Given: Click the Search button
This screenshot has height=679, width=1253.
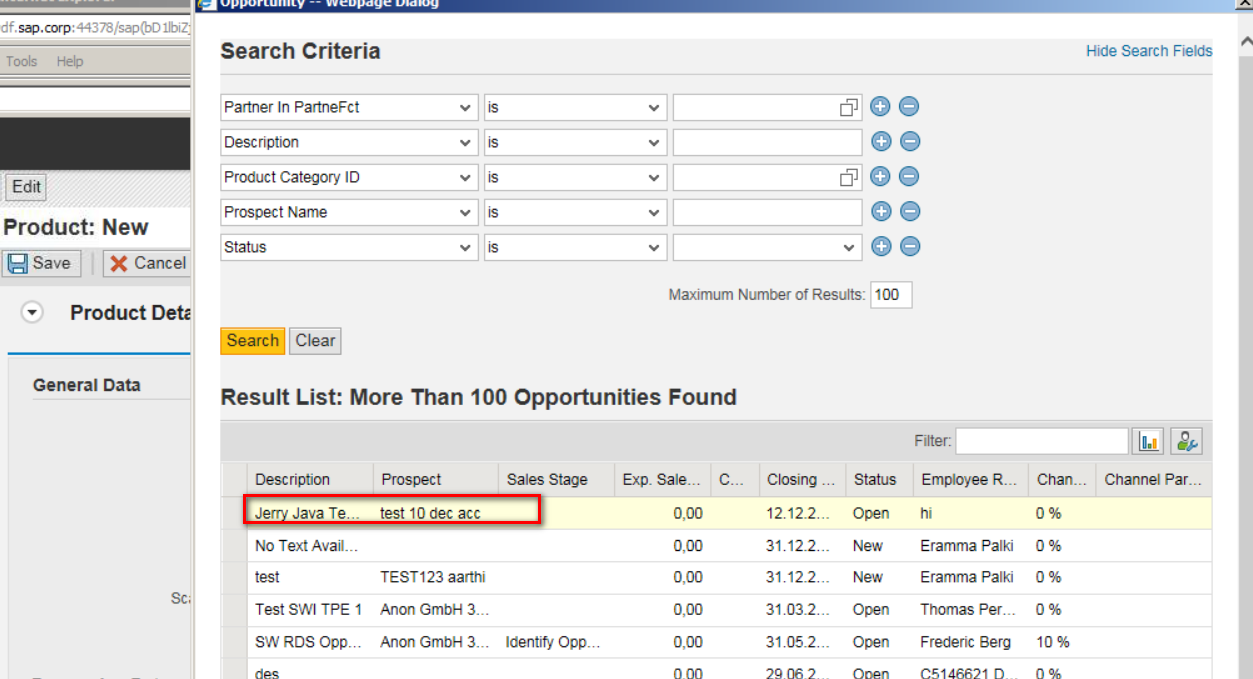Looking at the screenshot, I should [253, 341].
